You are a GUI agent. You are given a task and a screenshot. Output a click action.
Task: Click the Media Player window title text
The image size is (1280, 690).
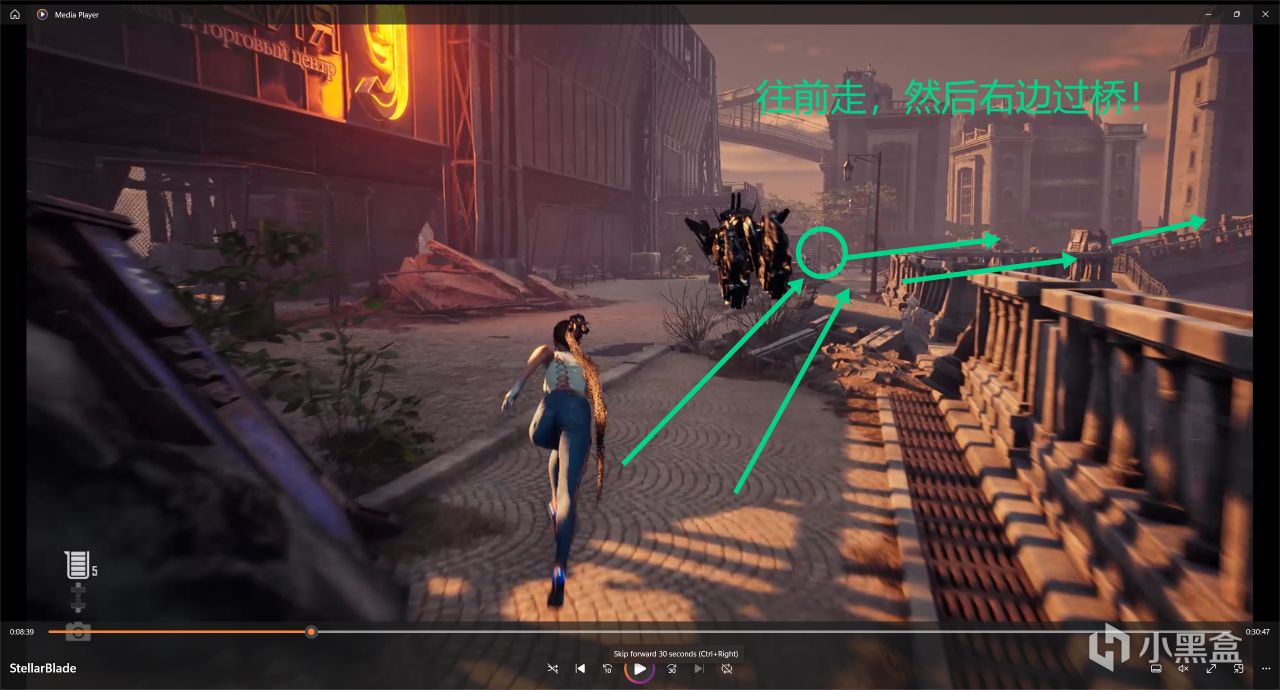(77, 15)
